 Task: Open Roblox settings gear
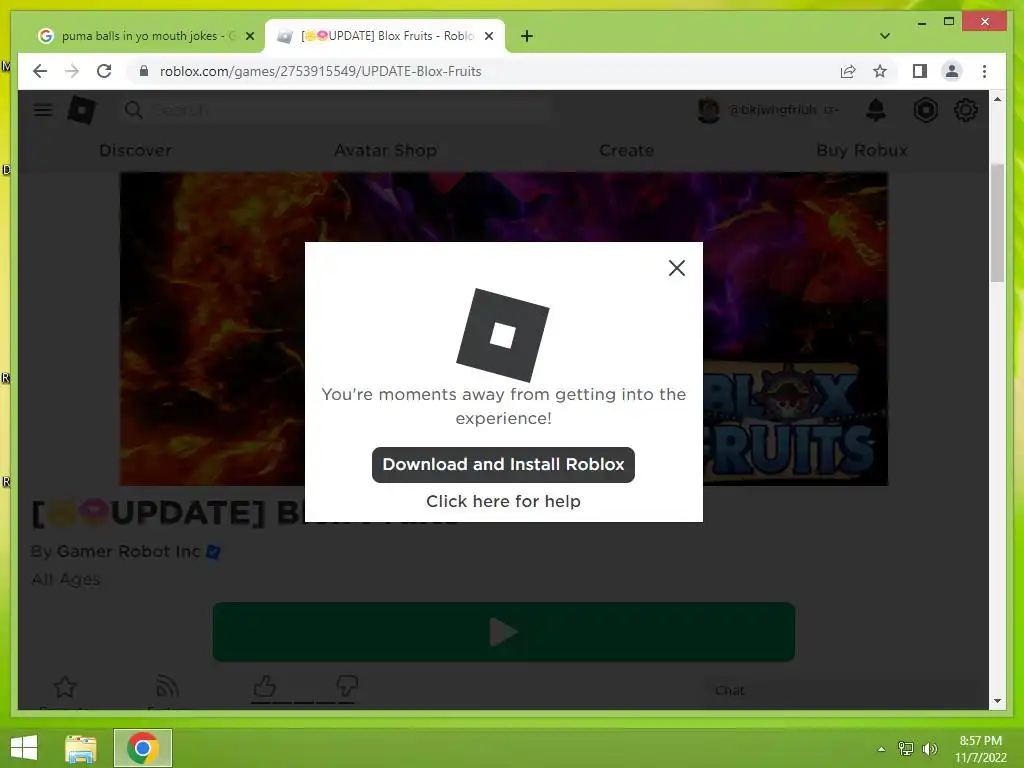point(965,110)
